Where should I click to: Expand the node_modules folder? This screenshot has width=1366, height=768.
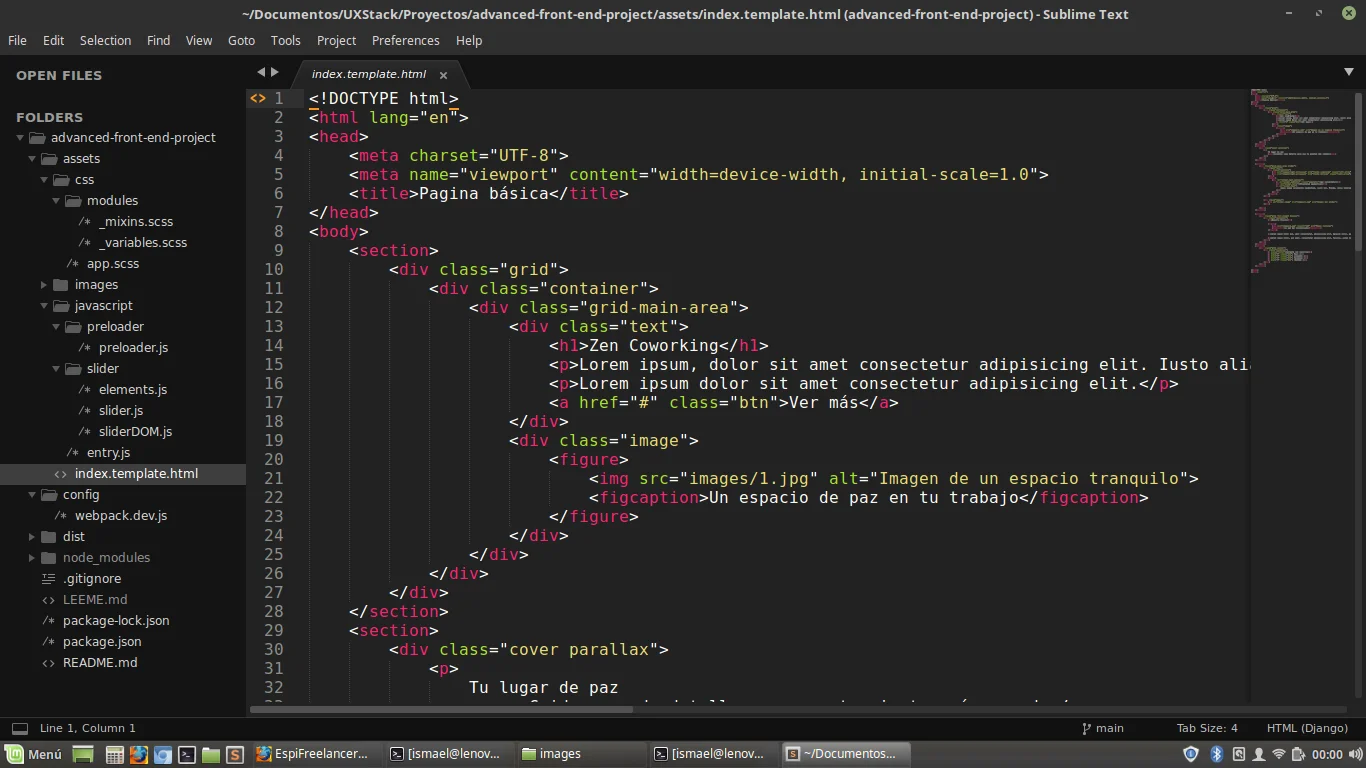(x=33, y=558)
